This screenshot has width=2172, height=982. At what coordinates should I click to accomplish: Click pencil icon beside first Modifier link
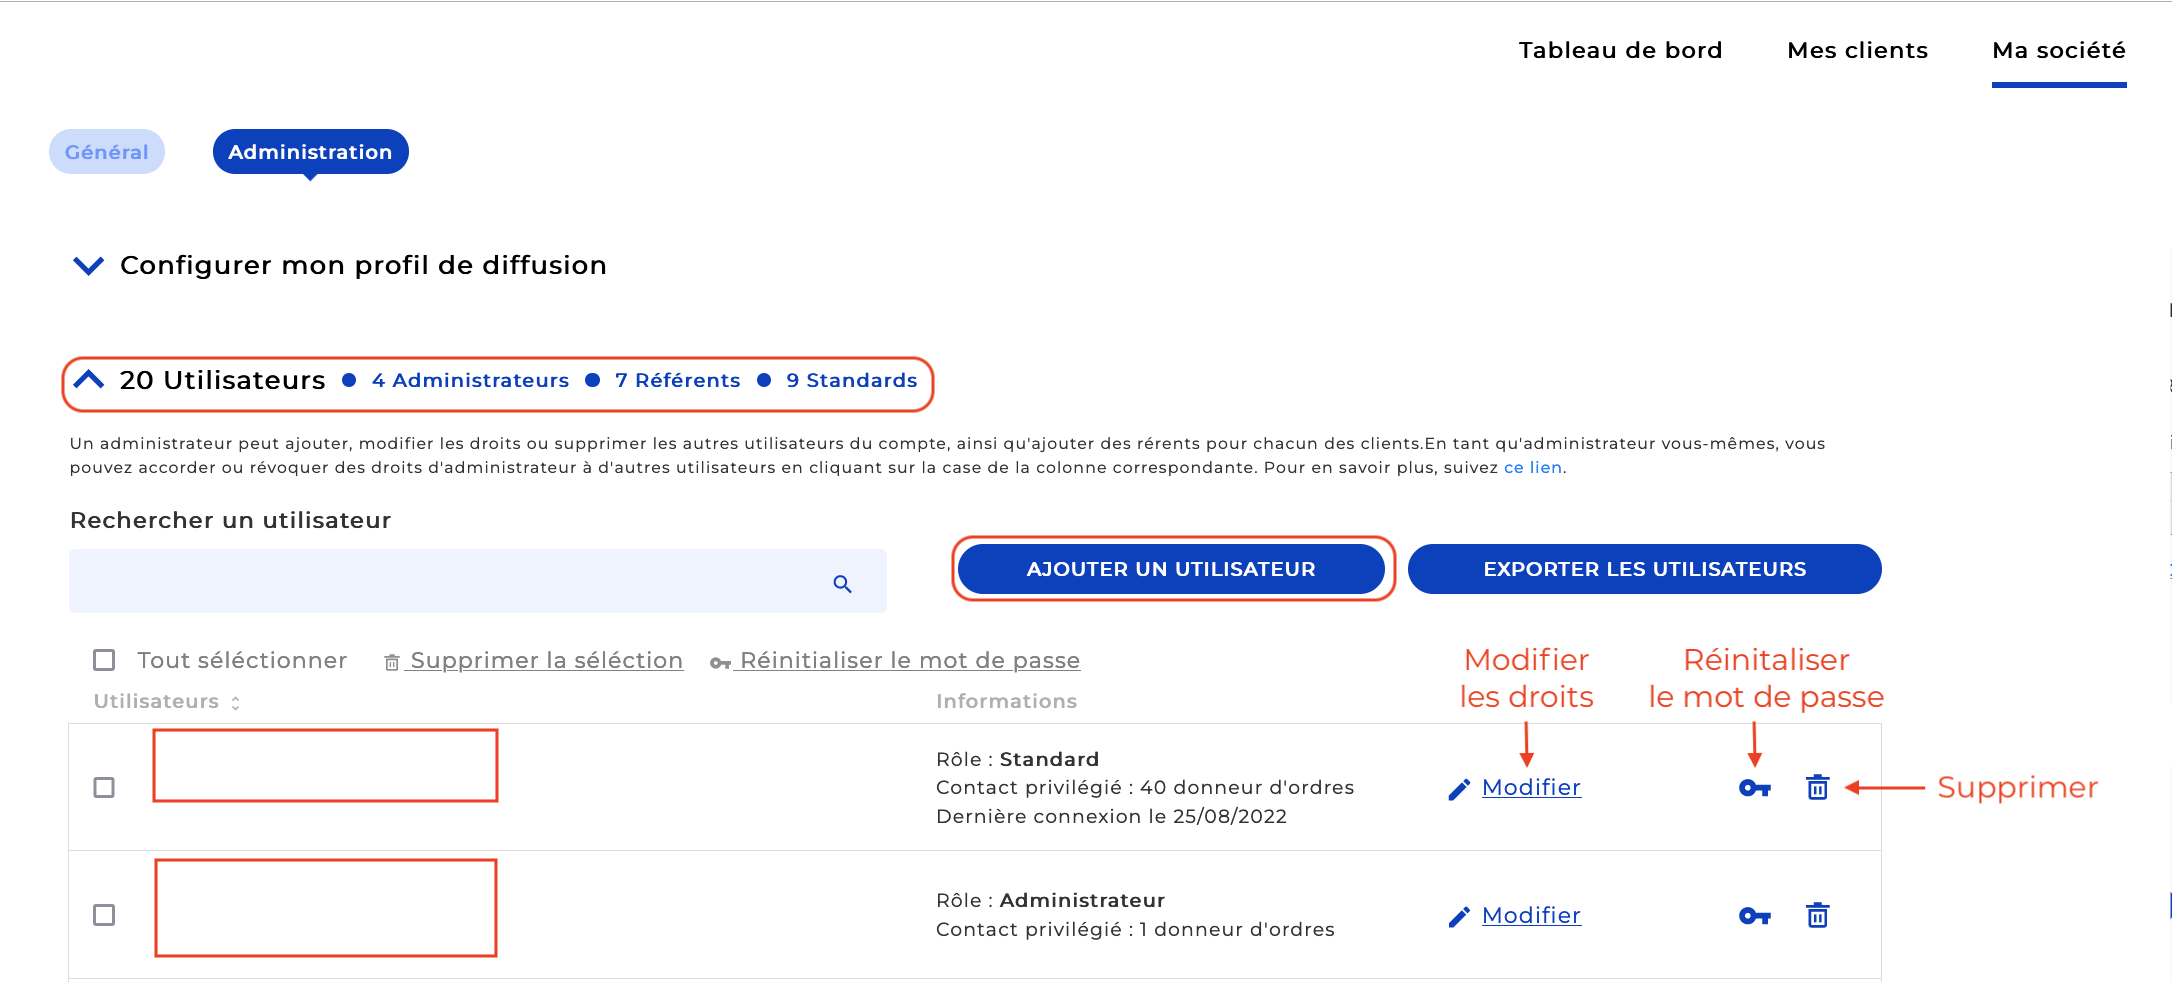pos(1459,789)
